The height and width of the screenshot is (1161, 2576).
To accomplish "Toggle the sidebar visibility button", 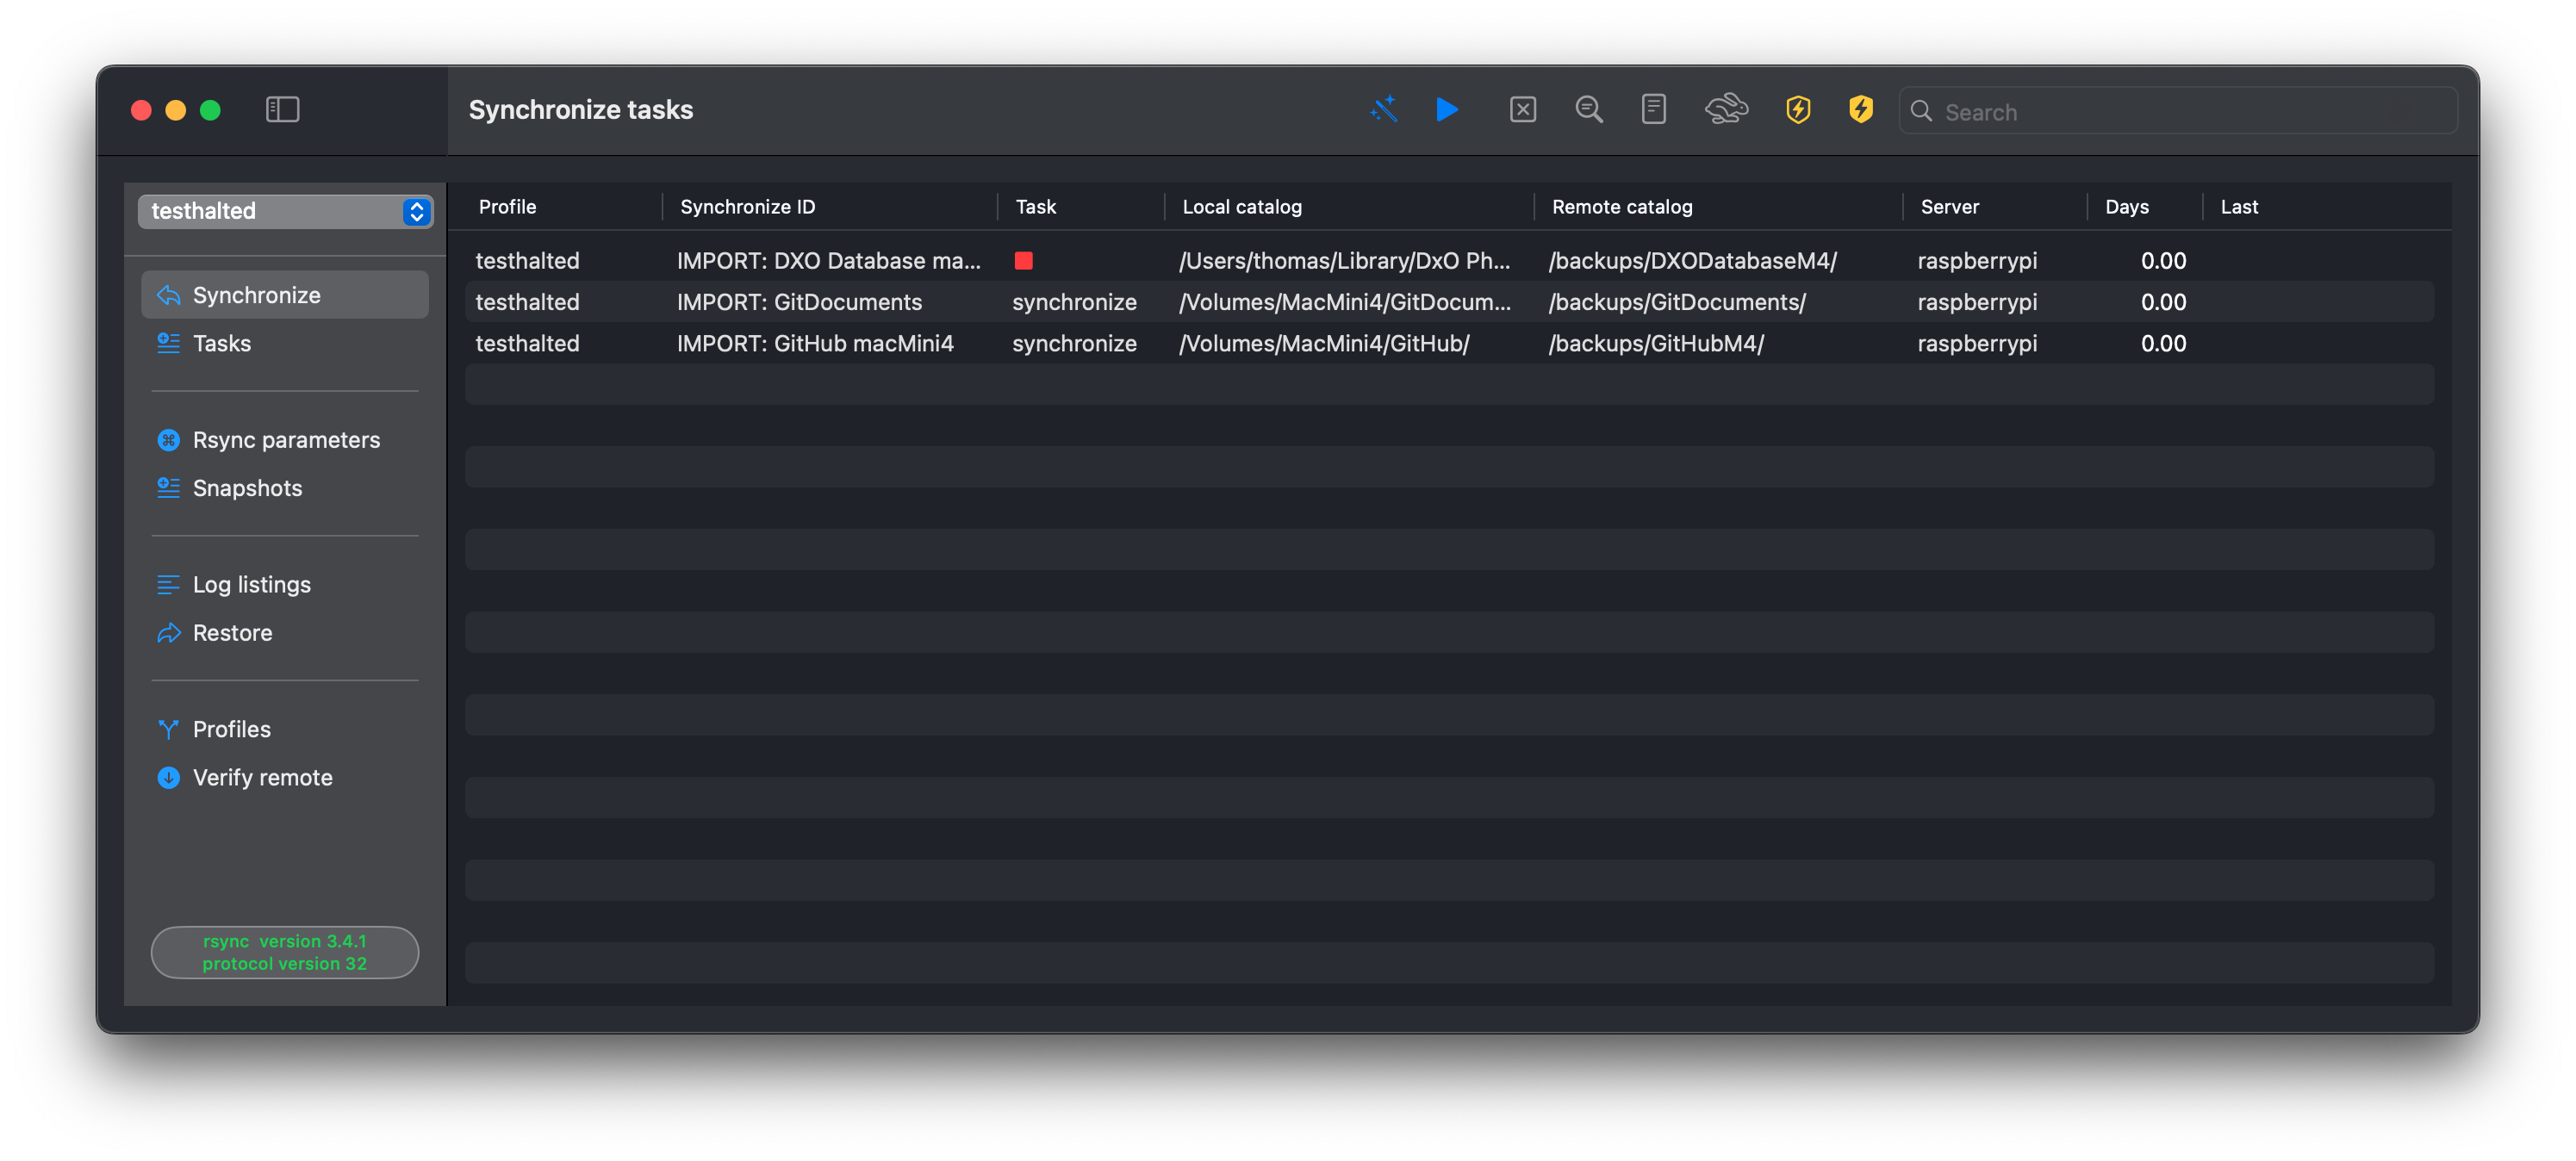I will [282, 109].
